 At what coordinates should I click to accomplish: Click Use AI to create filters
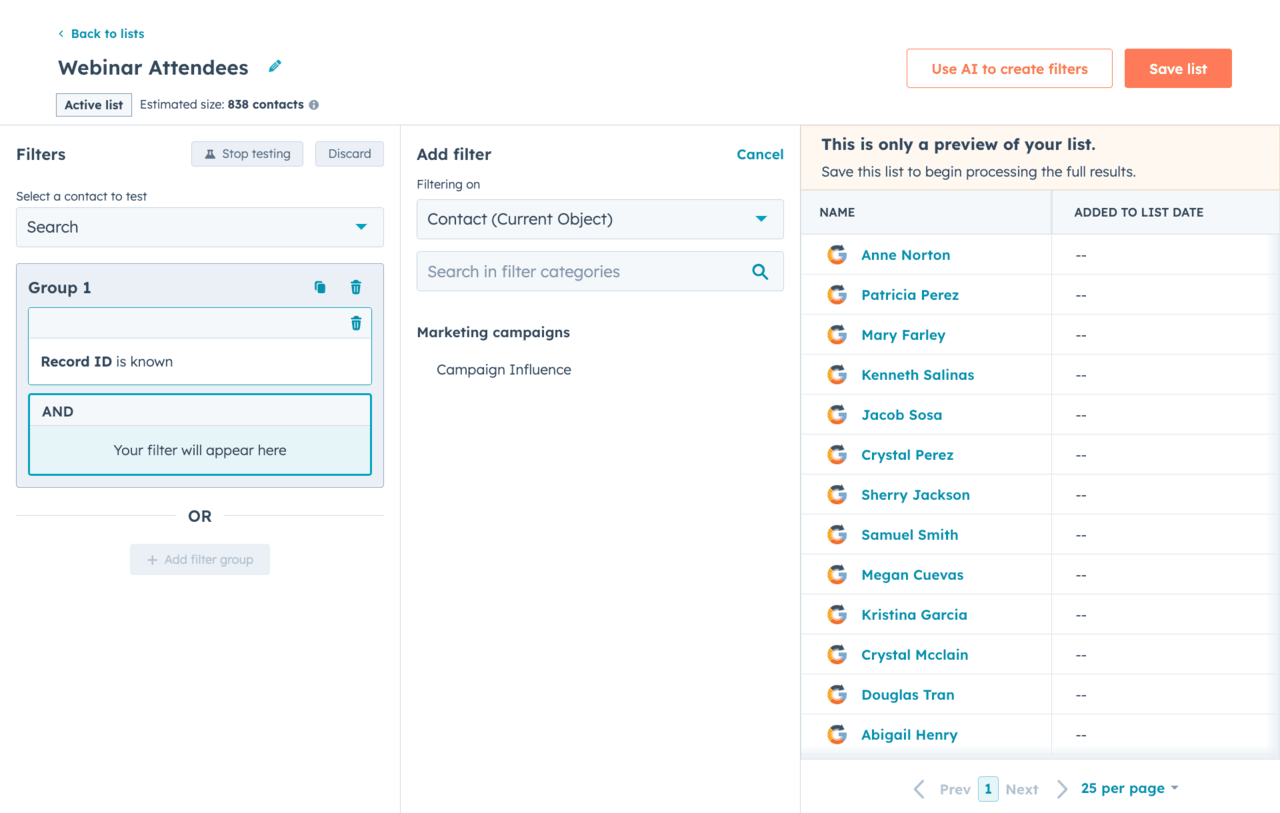click(x=1009, y=69)
